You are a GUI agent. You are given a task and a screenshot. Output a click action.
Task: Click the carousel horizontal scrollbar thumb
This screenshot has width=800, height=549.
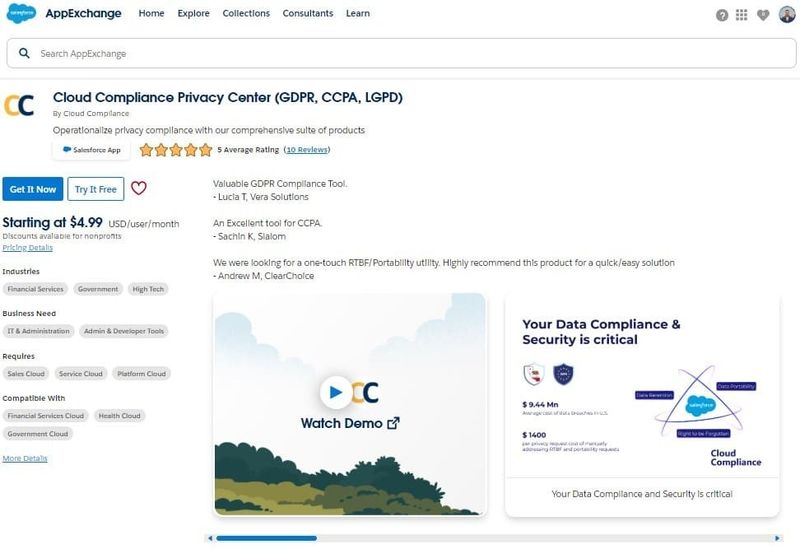(x=266, y=538)
